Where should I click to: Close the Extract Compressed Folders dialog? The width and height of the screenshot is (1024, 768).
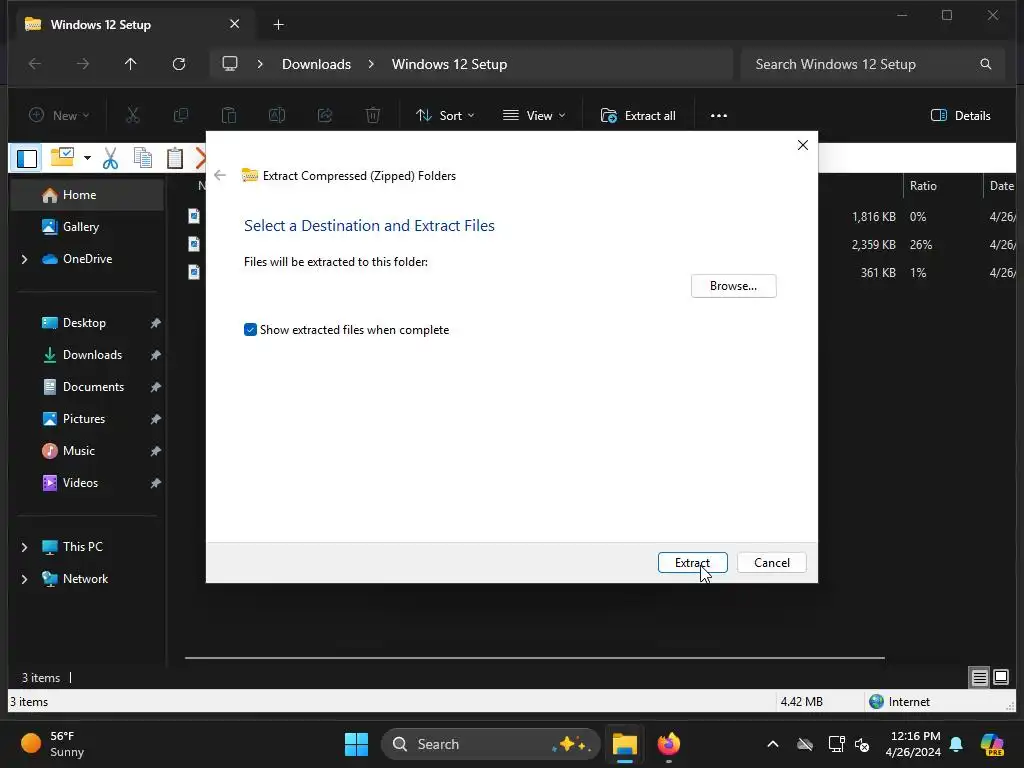[x=803, y=145]
